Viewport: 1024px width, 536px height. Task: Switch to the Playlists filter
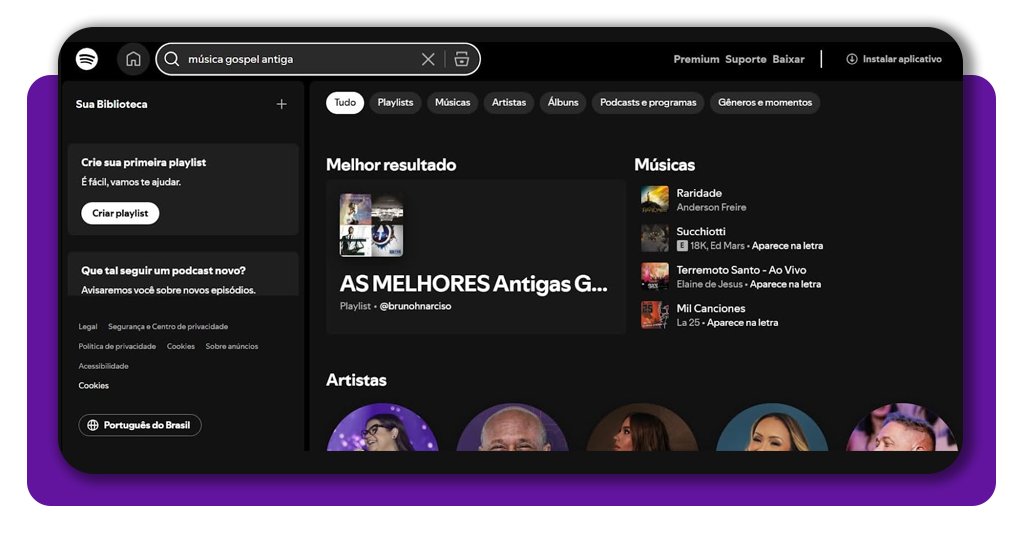(395, 102)
